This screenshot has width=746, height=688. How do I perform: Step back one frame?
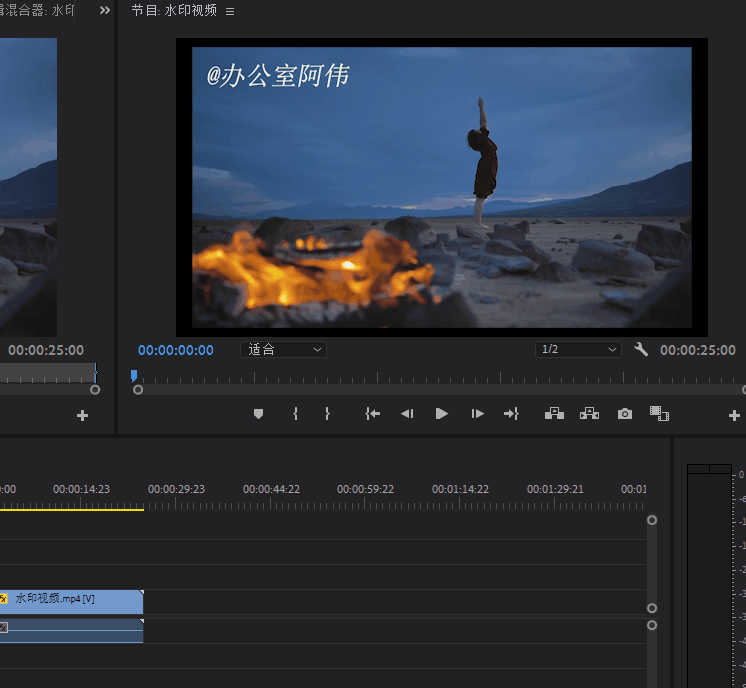click(x=407, y=414)
